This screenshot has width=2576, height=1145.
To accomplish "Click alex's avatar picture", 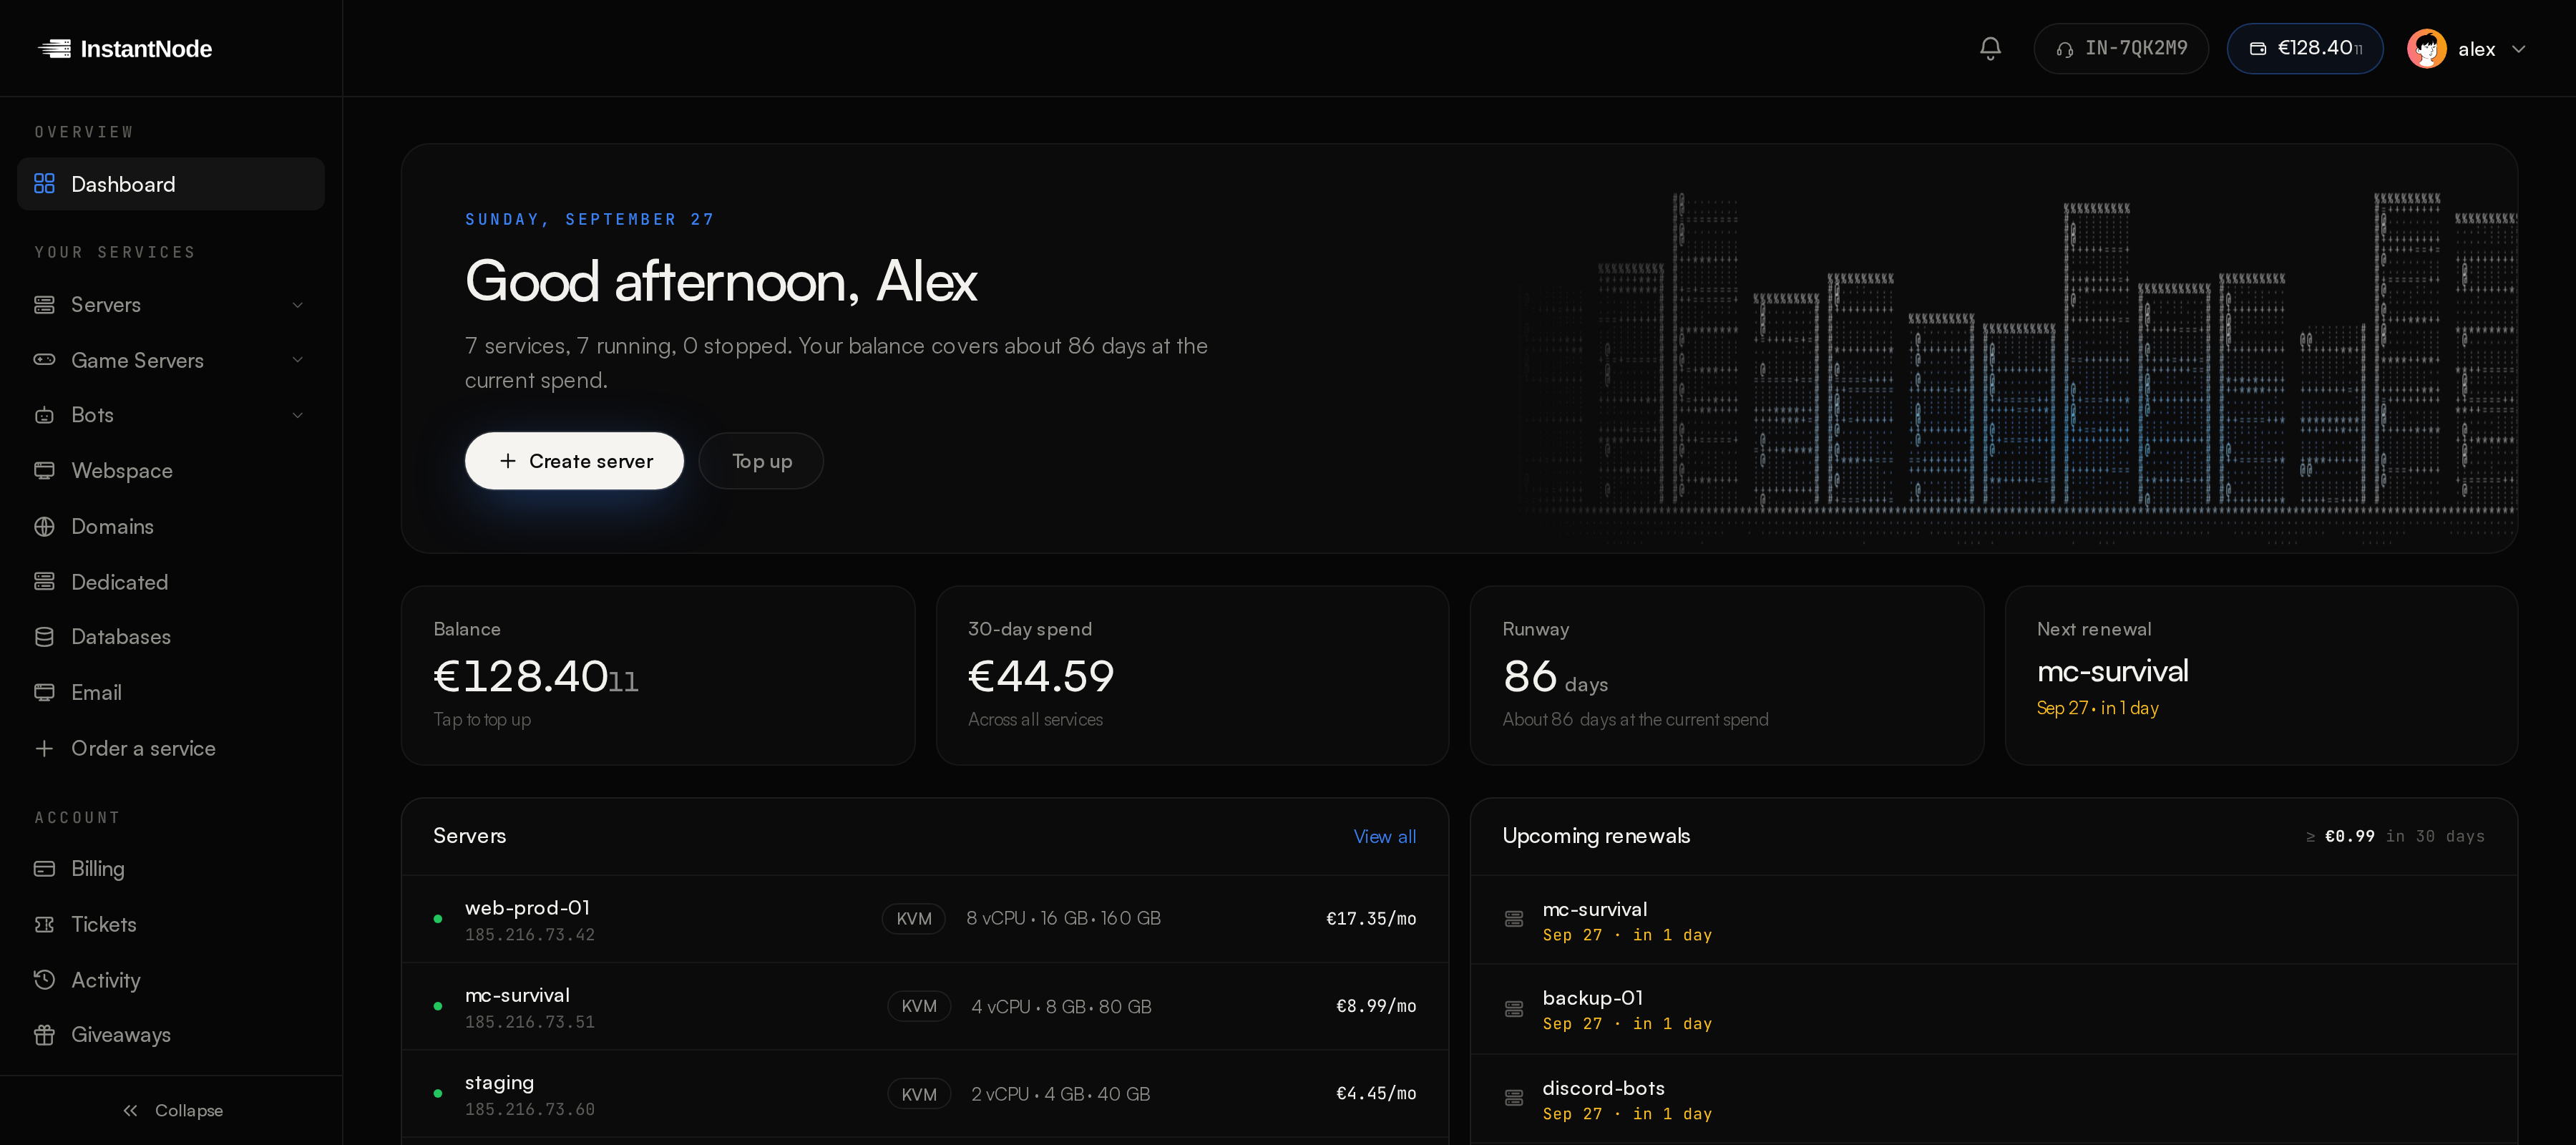I will click(2427, 48).
